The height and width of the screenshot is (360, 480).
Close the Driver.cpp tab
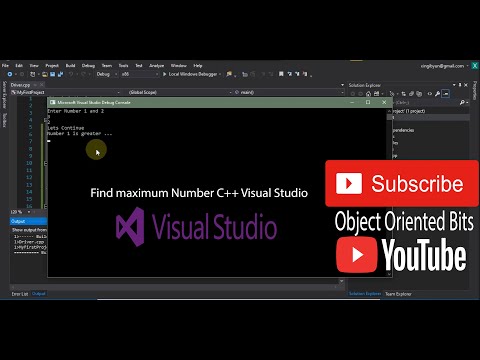[x=42, y=85]
